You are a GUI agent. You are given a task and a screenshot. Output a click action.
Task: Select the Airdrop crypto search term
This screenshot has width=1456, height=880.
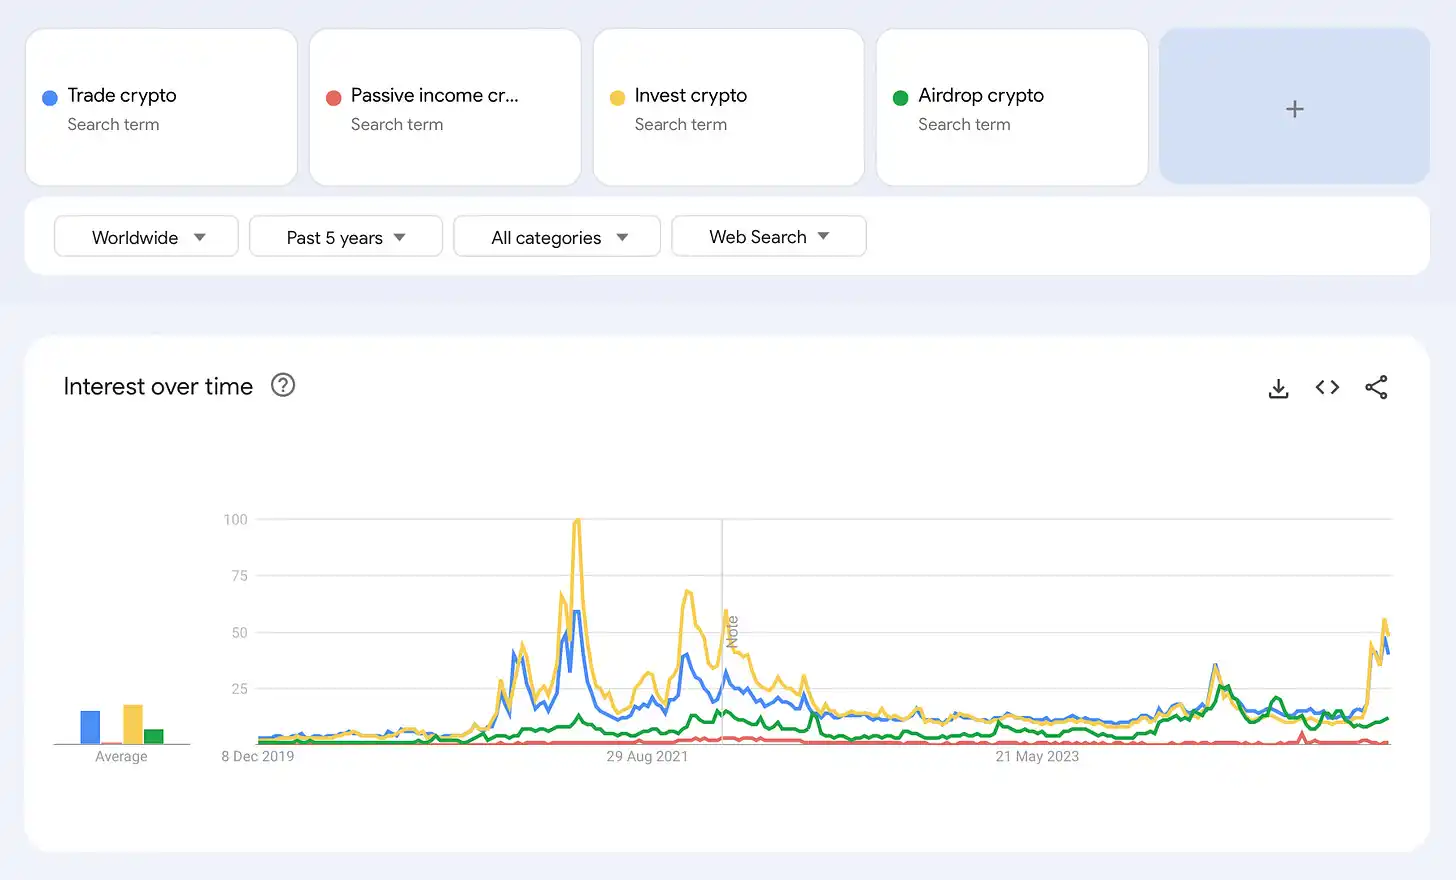tap(980, 96)
